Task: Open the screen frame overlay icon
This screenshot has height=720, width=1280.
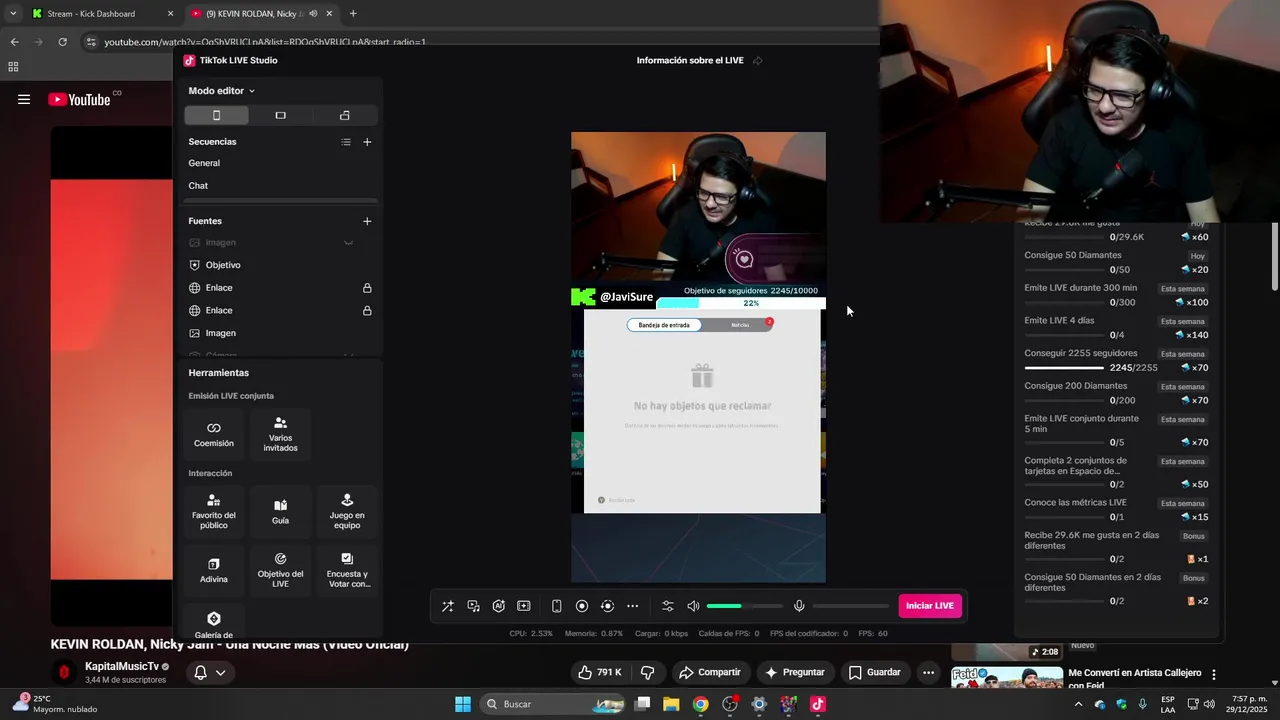Action: [523, 606]
